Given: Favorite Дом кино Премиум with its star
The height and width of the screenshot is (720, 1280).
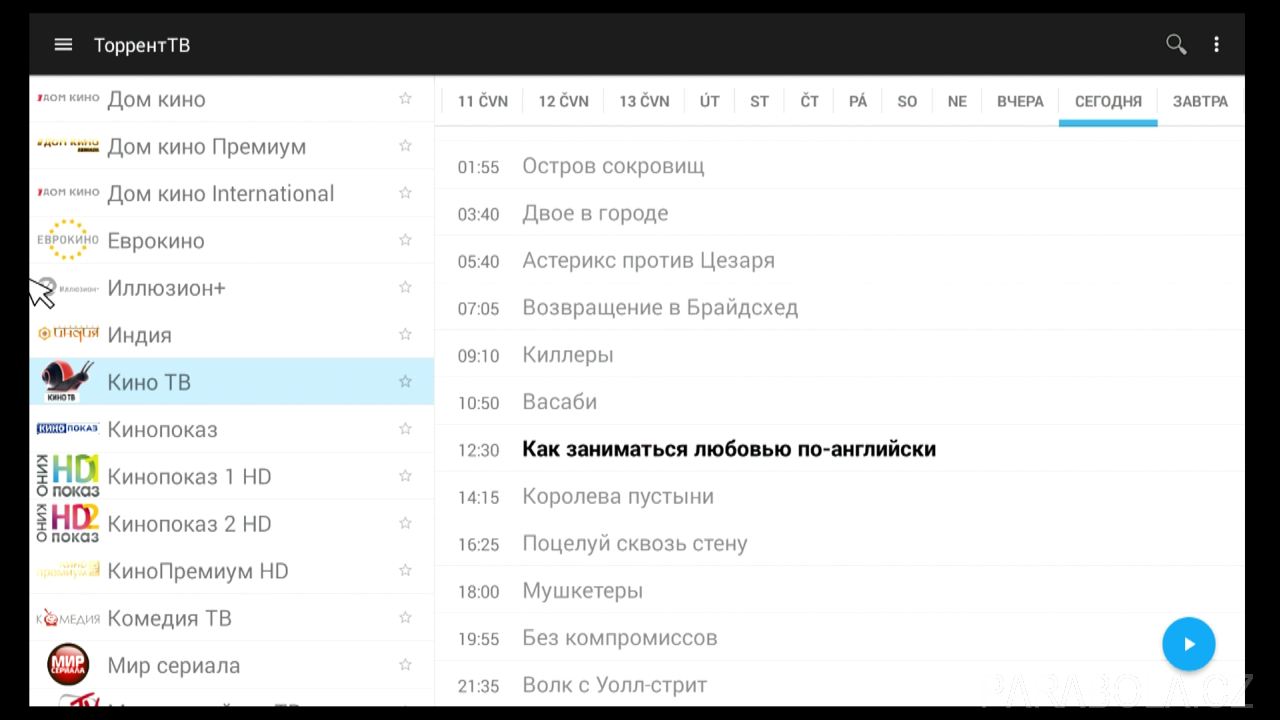Looking at the screenshot, I should 405,145.
